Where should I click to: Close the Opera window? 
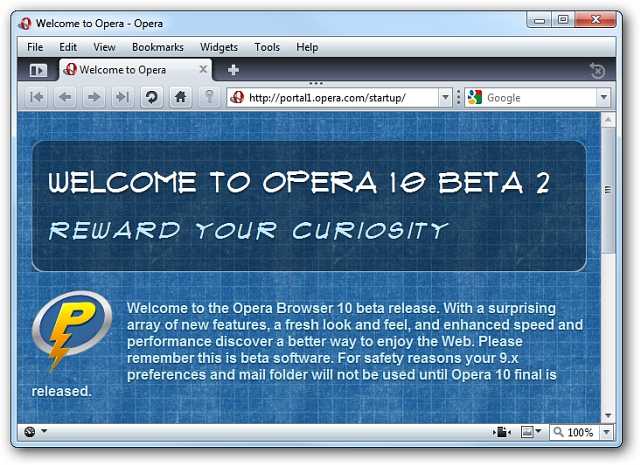596,20
